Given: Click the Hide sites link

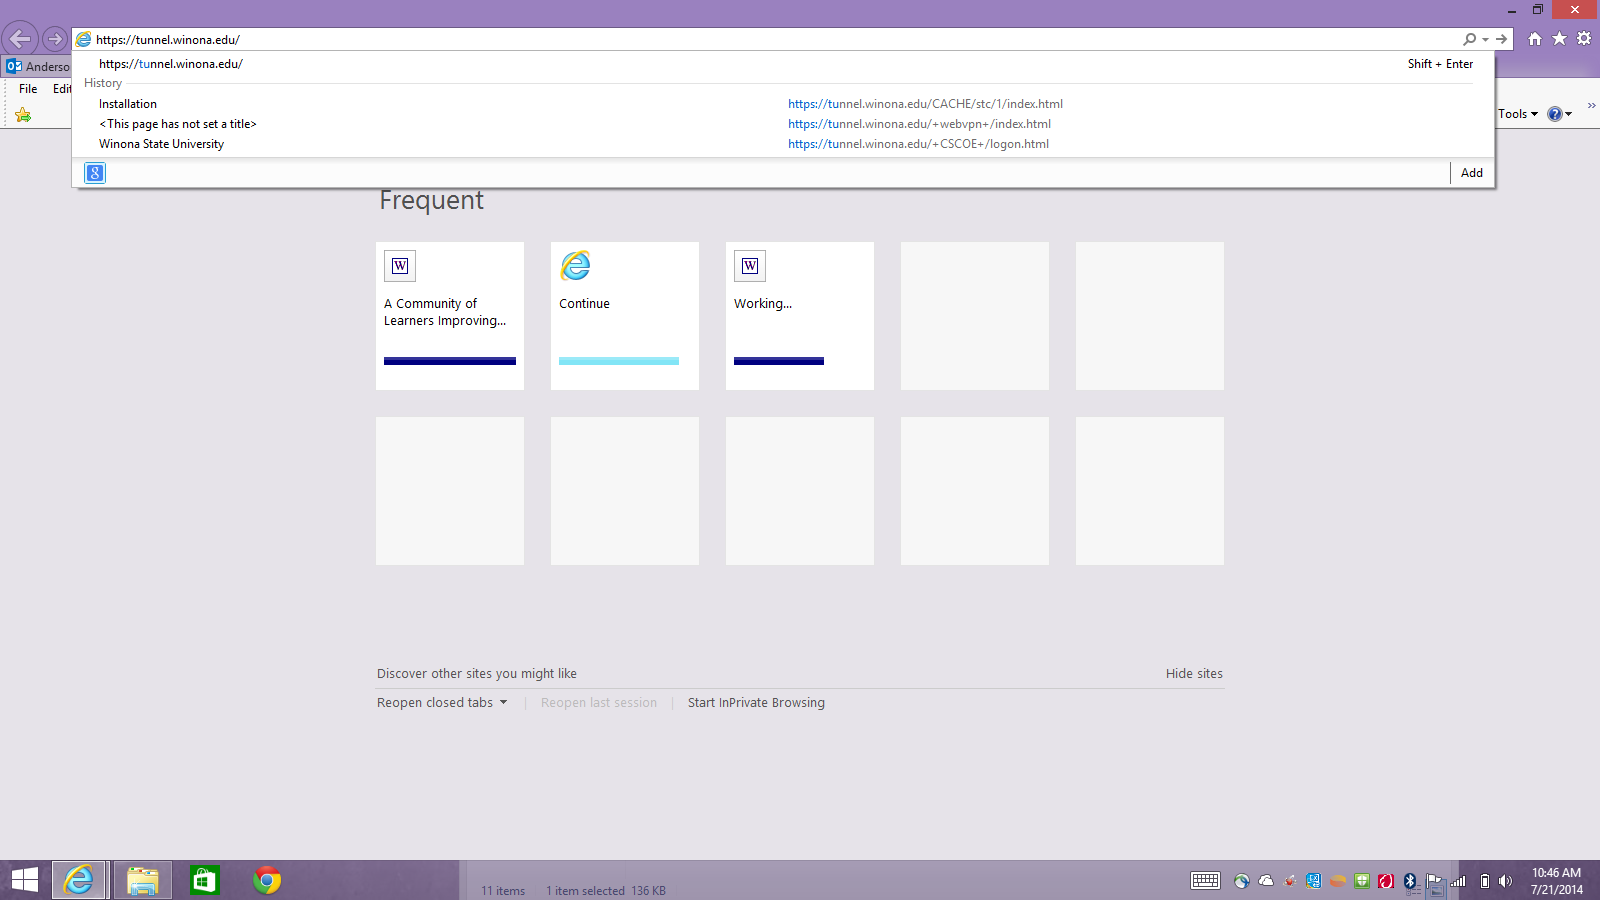Looking at the screenshot, I should pyautogui.click(x=1194, y=674).
